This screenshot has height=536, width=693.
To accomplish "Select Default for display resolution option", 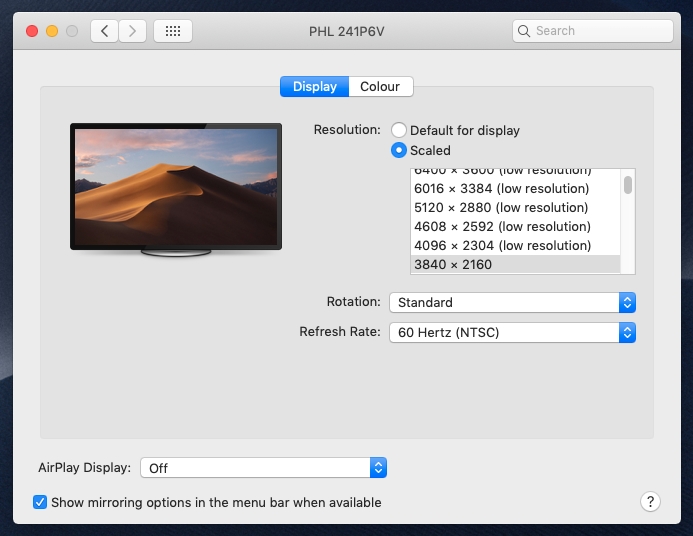I will pyautogui.click(x=399, y=130).
